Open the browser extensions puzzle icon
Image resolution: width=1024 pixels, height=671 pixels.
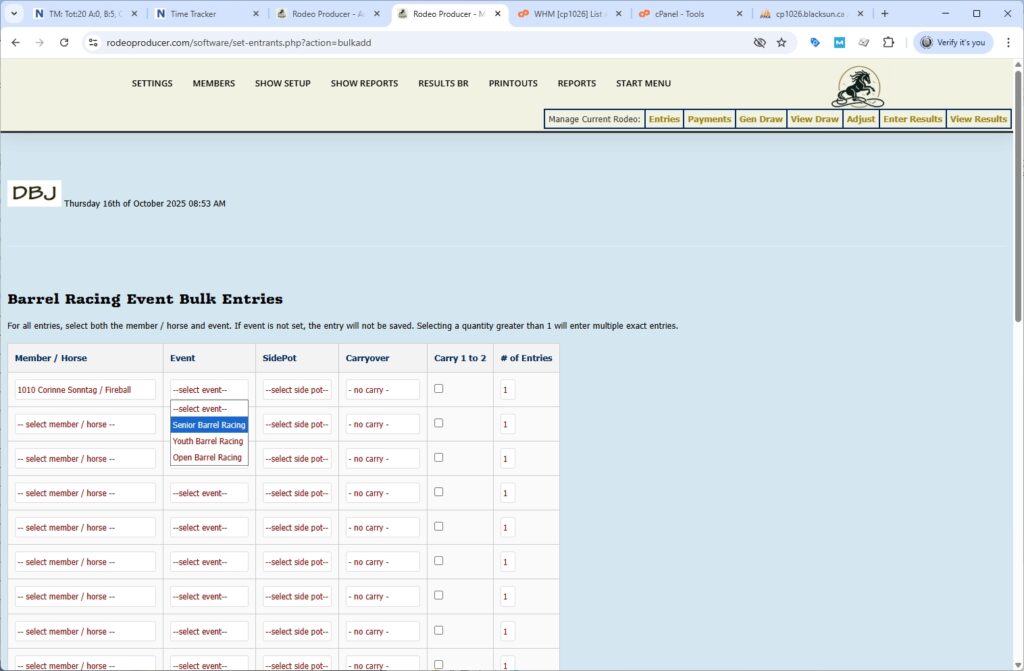point(889,43)
